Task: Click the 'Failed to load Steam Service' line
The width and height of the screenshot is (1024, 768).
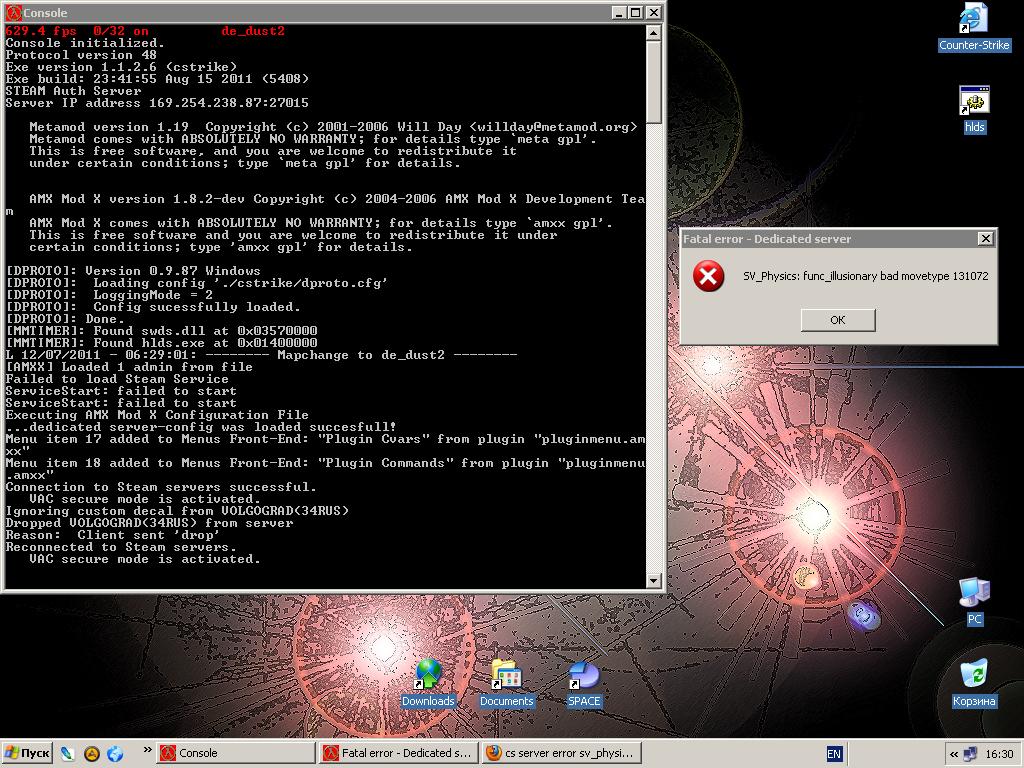Action: tap(117, 379)
